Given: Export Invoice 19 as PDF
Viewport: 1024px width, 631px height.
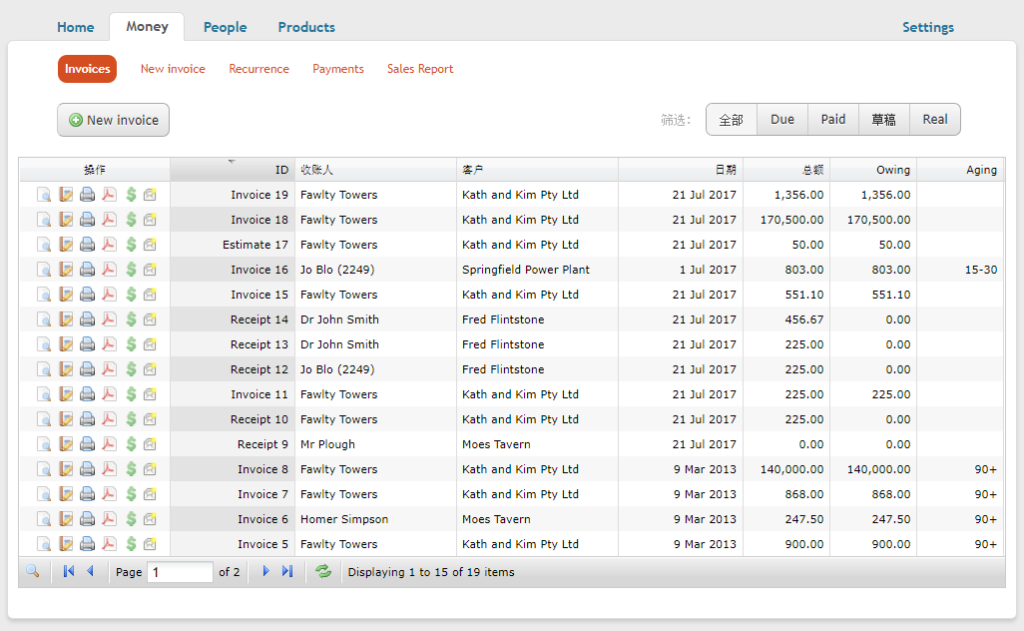Looking at the screenshot, I should point(109,195).
